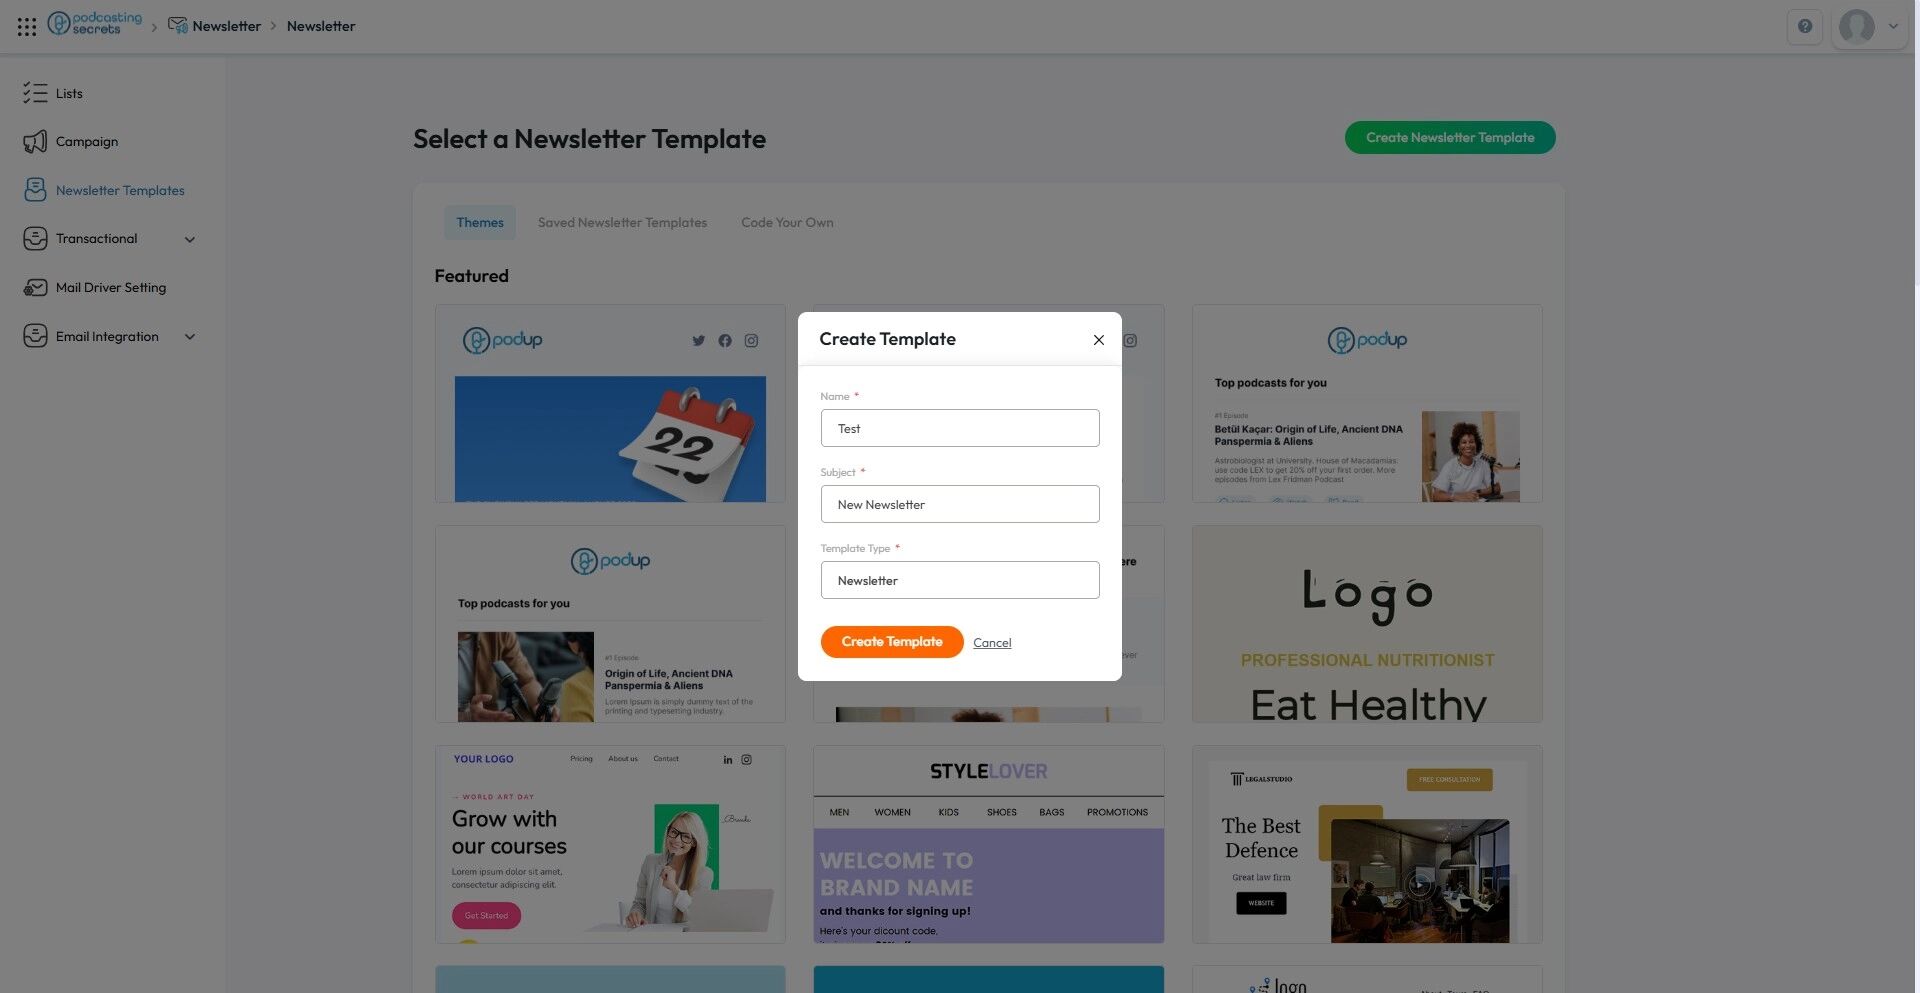Expand the Email Integration chevron
This screenshot has width=1920, height=993.
coord(190,337)
